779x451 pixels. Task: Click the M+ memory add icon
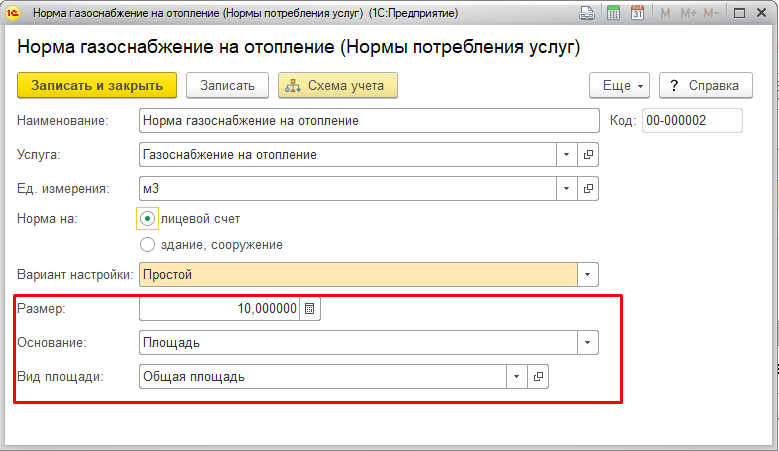pyautogui.click(x=689, y=13)
